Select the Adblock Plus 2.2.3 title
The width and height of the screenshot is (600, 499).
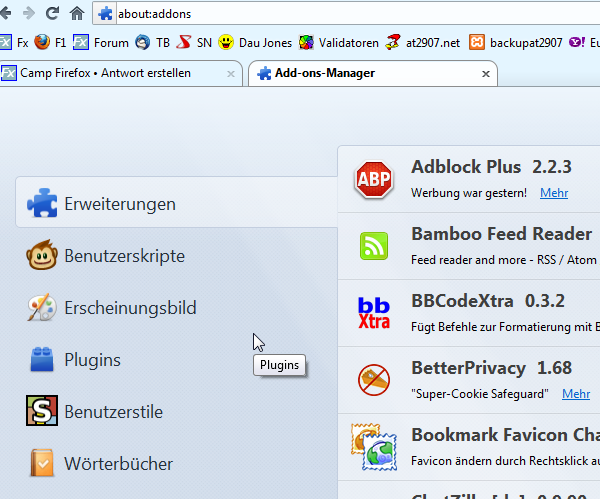491,167
